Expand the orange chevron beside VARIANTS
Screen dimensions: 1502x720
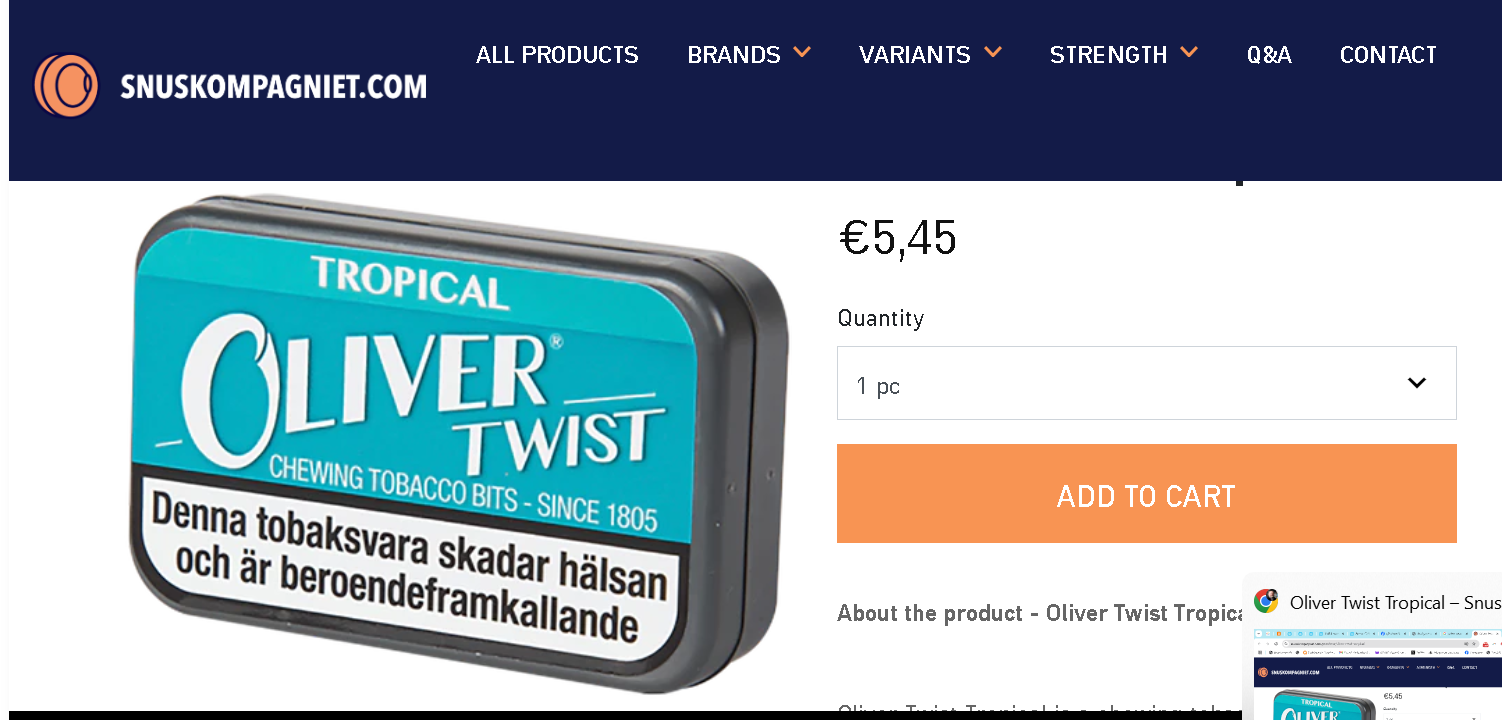coord(992,52)
